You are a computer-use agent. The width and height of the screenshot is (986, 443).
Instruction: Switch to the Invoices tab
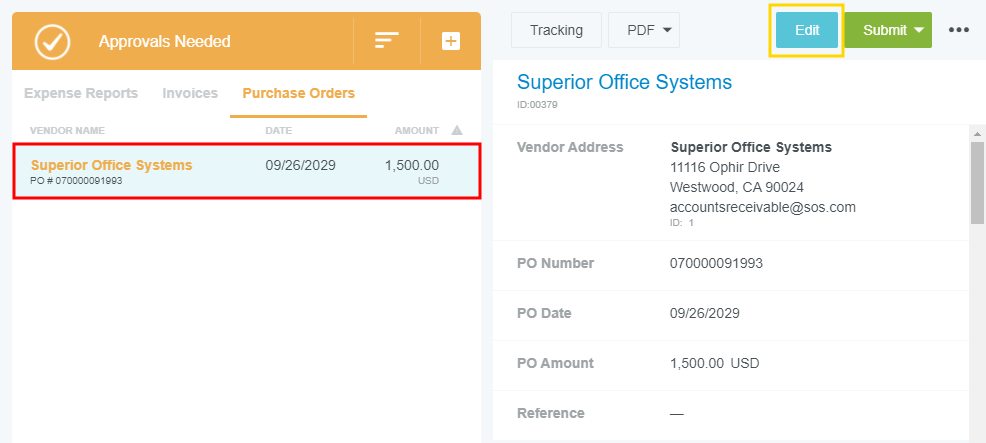(x=190, y=93)
